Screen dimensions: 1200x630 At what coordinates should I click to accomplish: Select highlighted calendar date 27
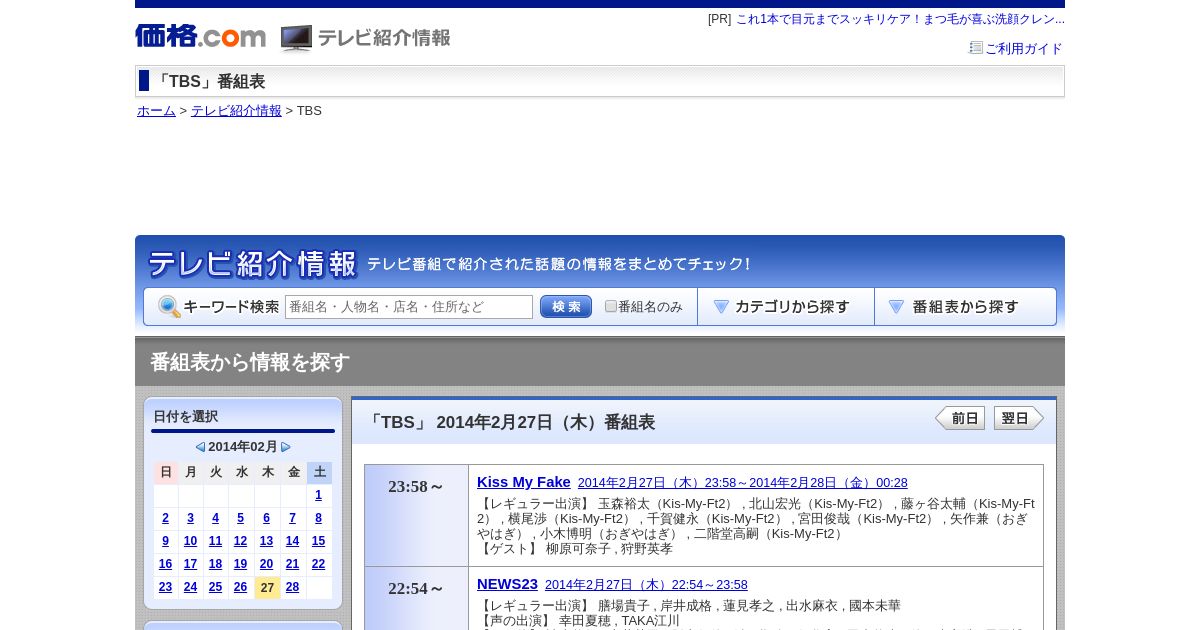[267, 588]
